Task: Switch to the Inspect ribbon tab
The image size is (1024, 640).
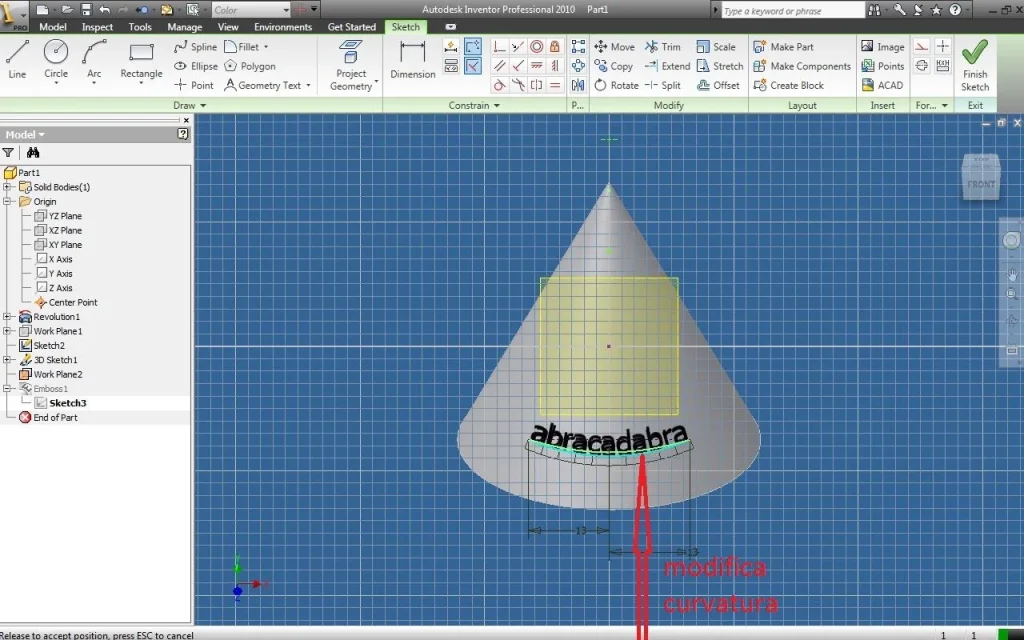Action: coord(97,27)
